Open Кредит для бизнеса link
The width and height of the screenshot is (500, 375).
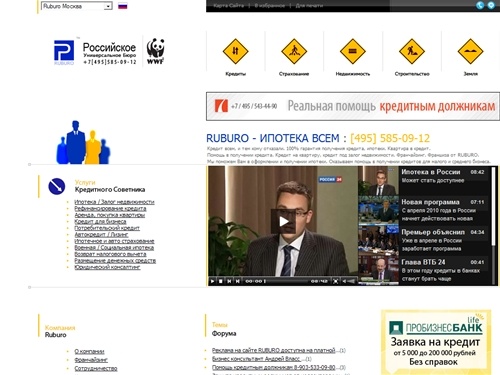point(100,221)
